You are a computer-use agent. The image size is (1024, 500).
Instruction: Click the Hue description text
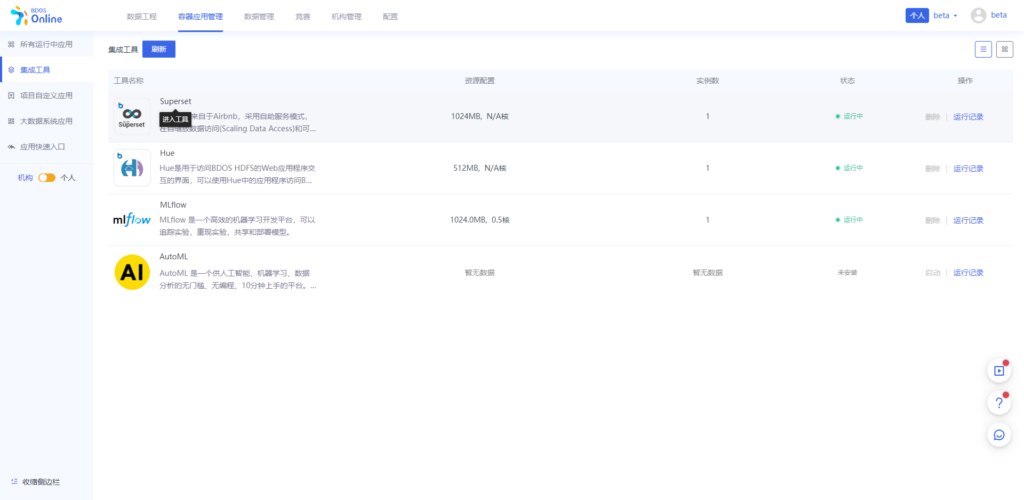(x=238, y=174)
